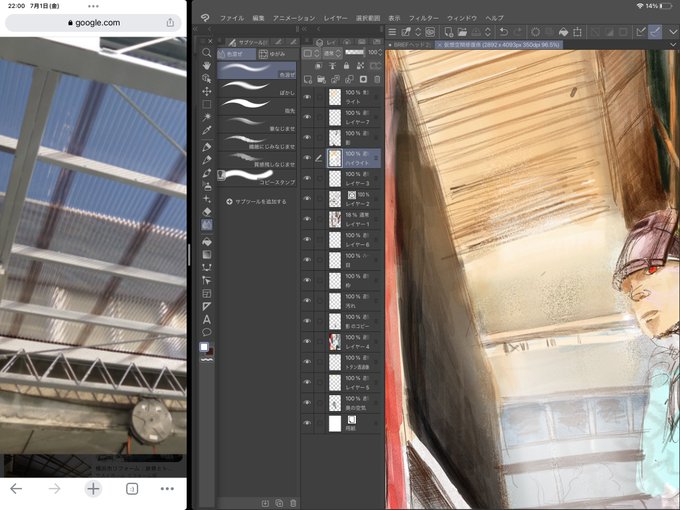Hide the ライト layer
The width and height of the screenshot is (680, 510).
(307, 97)
